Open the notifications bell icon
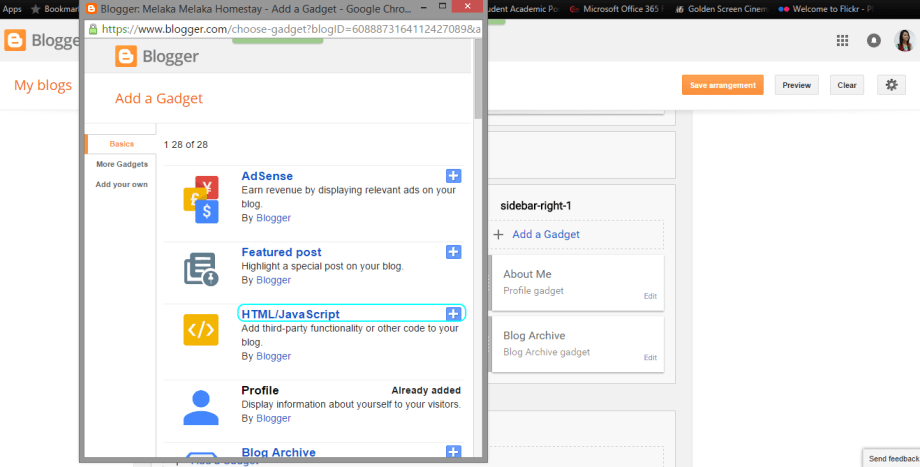 coord(874,40)
